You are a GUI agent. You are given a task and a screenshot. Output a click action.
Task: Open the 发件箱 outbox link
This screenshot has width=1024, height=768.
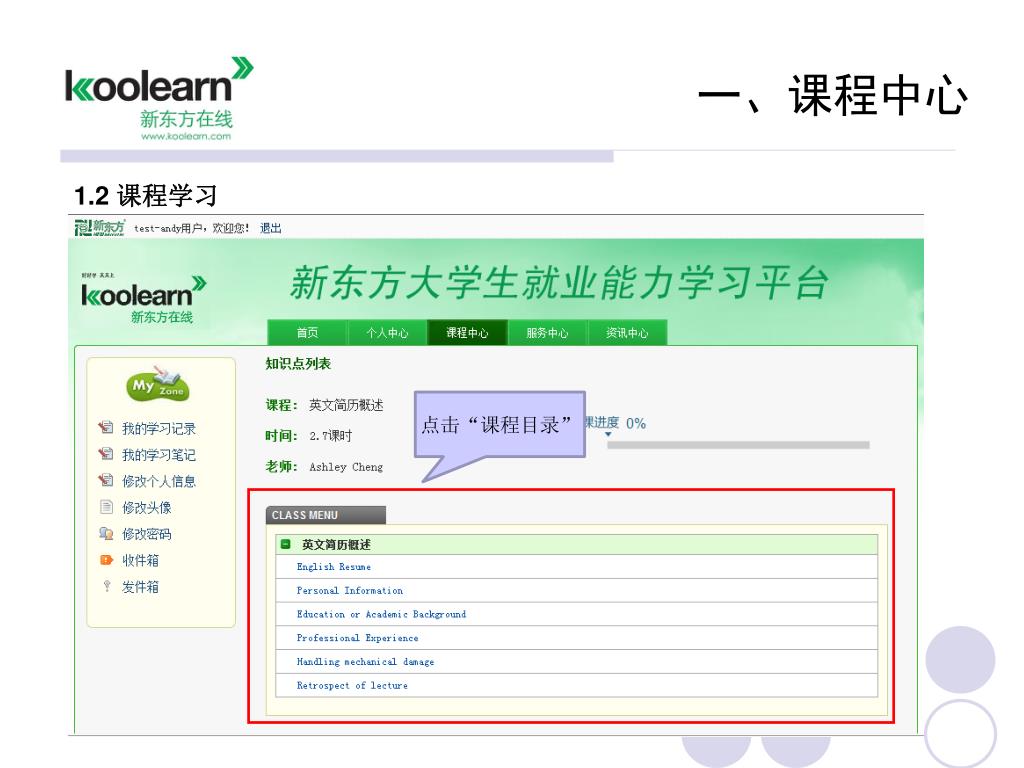(x=140, y=586)
